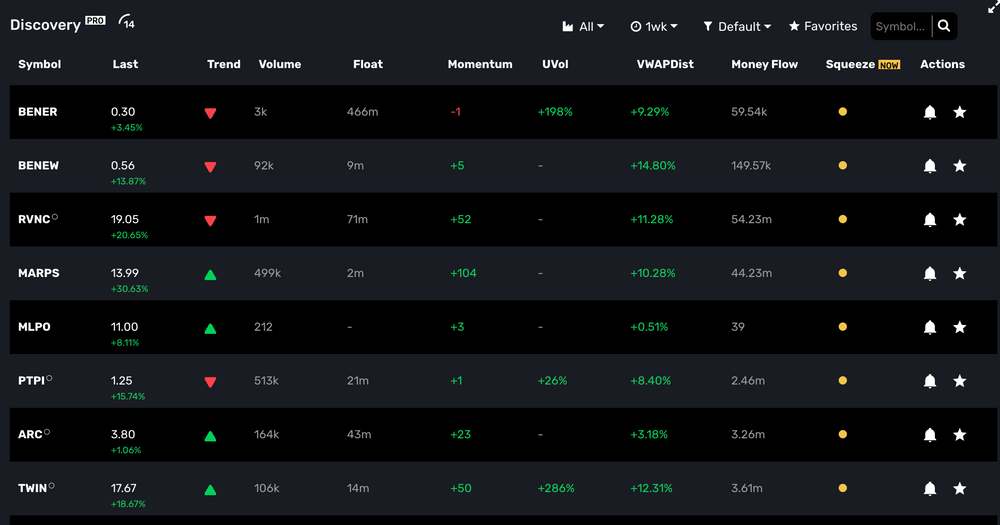This screenshot has width=1000, height=525.
Task: Toggle favorite star for MLPO
Action: tap(960, 328)
